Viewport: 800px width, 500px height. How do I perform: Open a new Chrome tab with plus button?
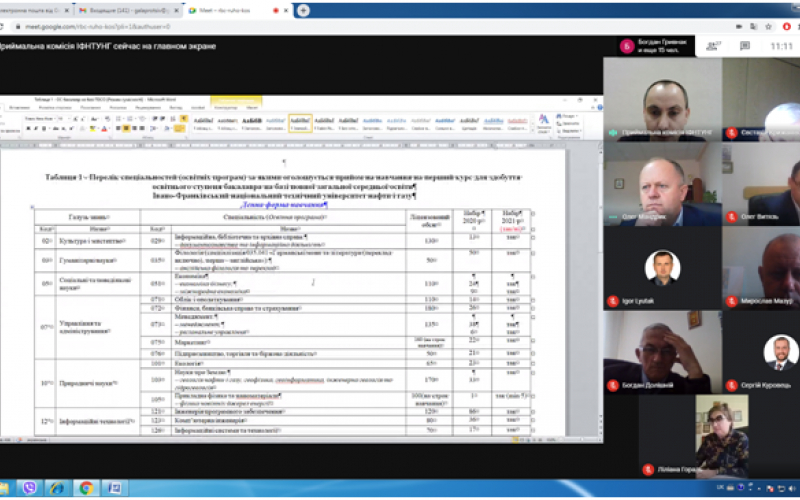pos(303,10)
